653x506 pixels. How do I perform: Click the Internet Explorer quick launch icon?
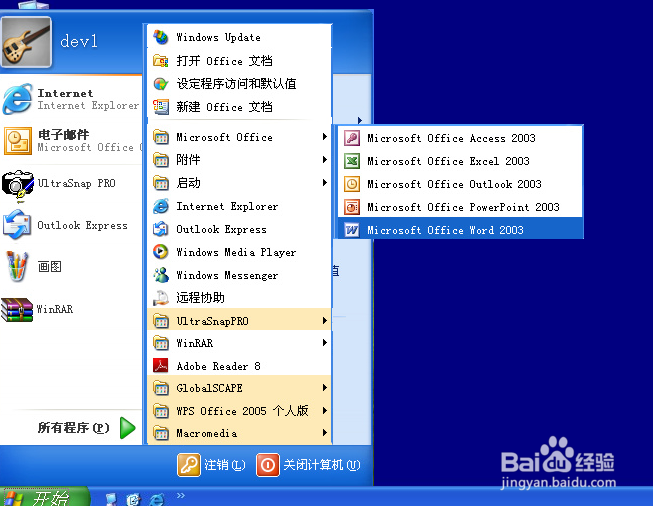[x=157, y=499]
